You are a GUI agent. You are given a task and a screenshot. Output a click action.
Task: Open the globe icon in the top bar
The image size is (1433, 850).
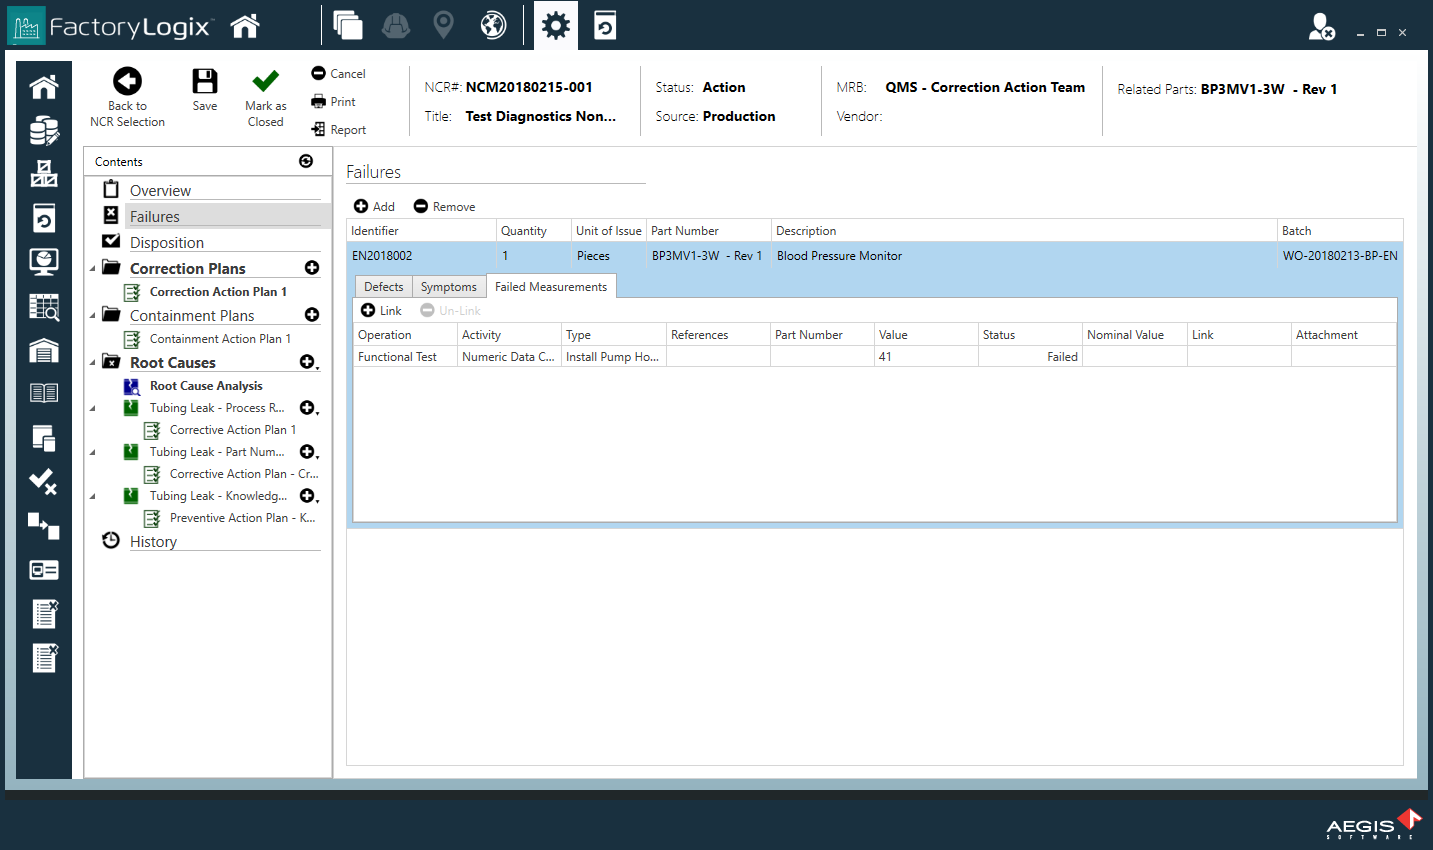point(493,25)
